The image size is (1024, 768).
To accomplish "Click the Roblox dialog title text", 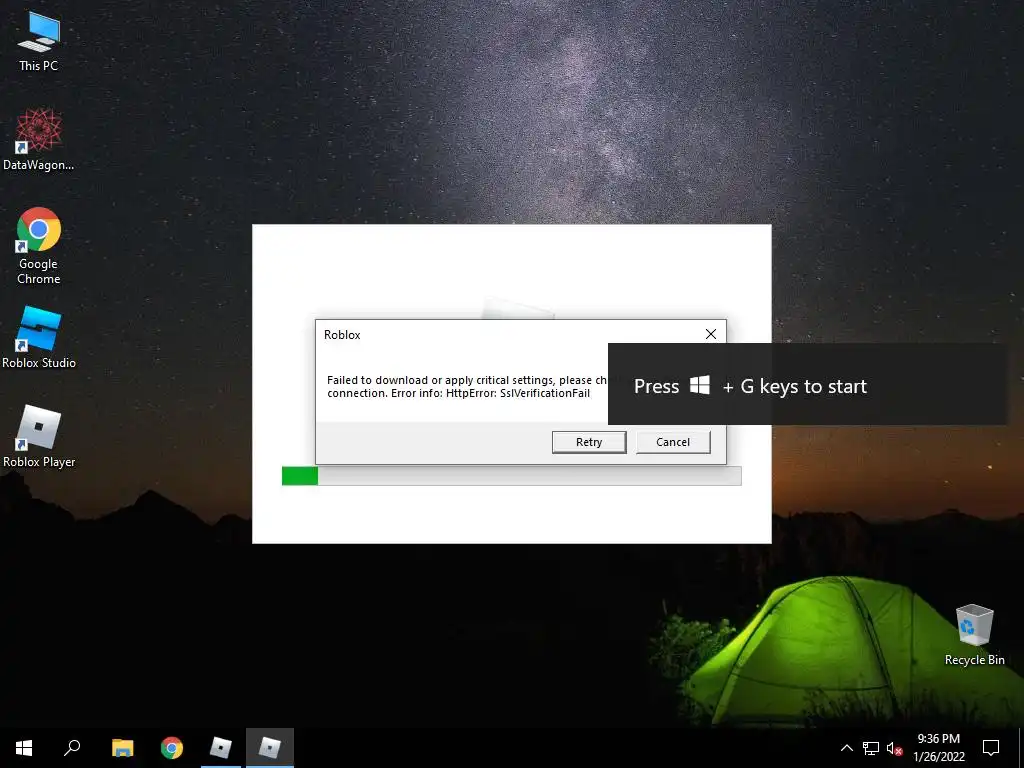I will (x=342, y=335).
